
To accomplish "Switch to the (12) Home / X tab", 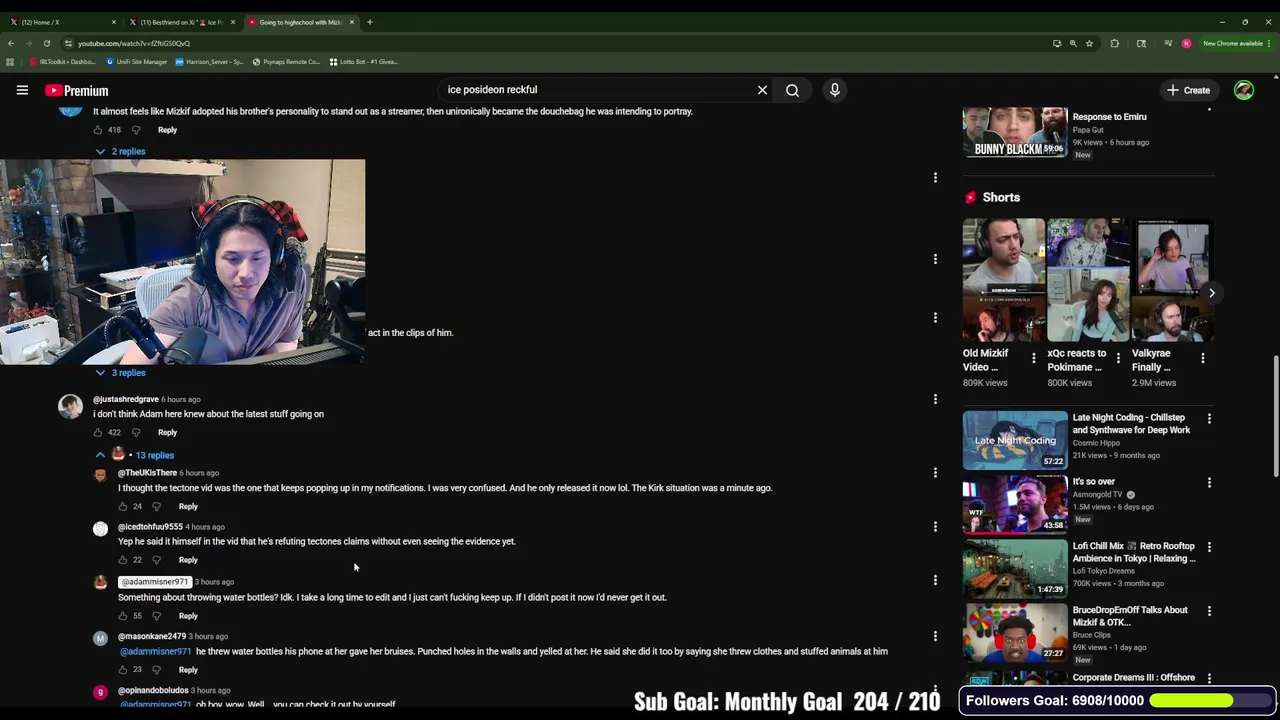I will coord(60,22).
